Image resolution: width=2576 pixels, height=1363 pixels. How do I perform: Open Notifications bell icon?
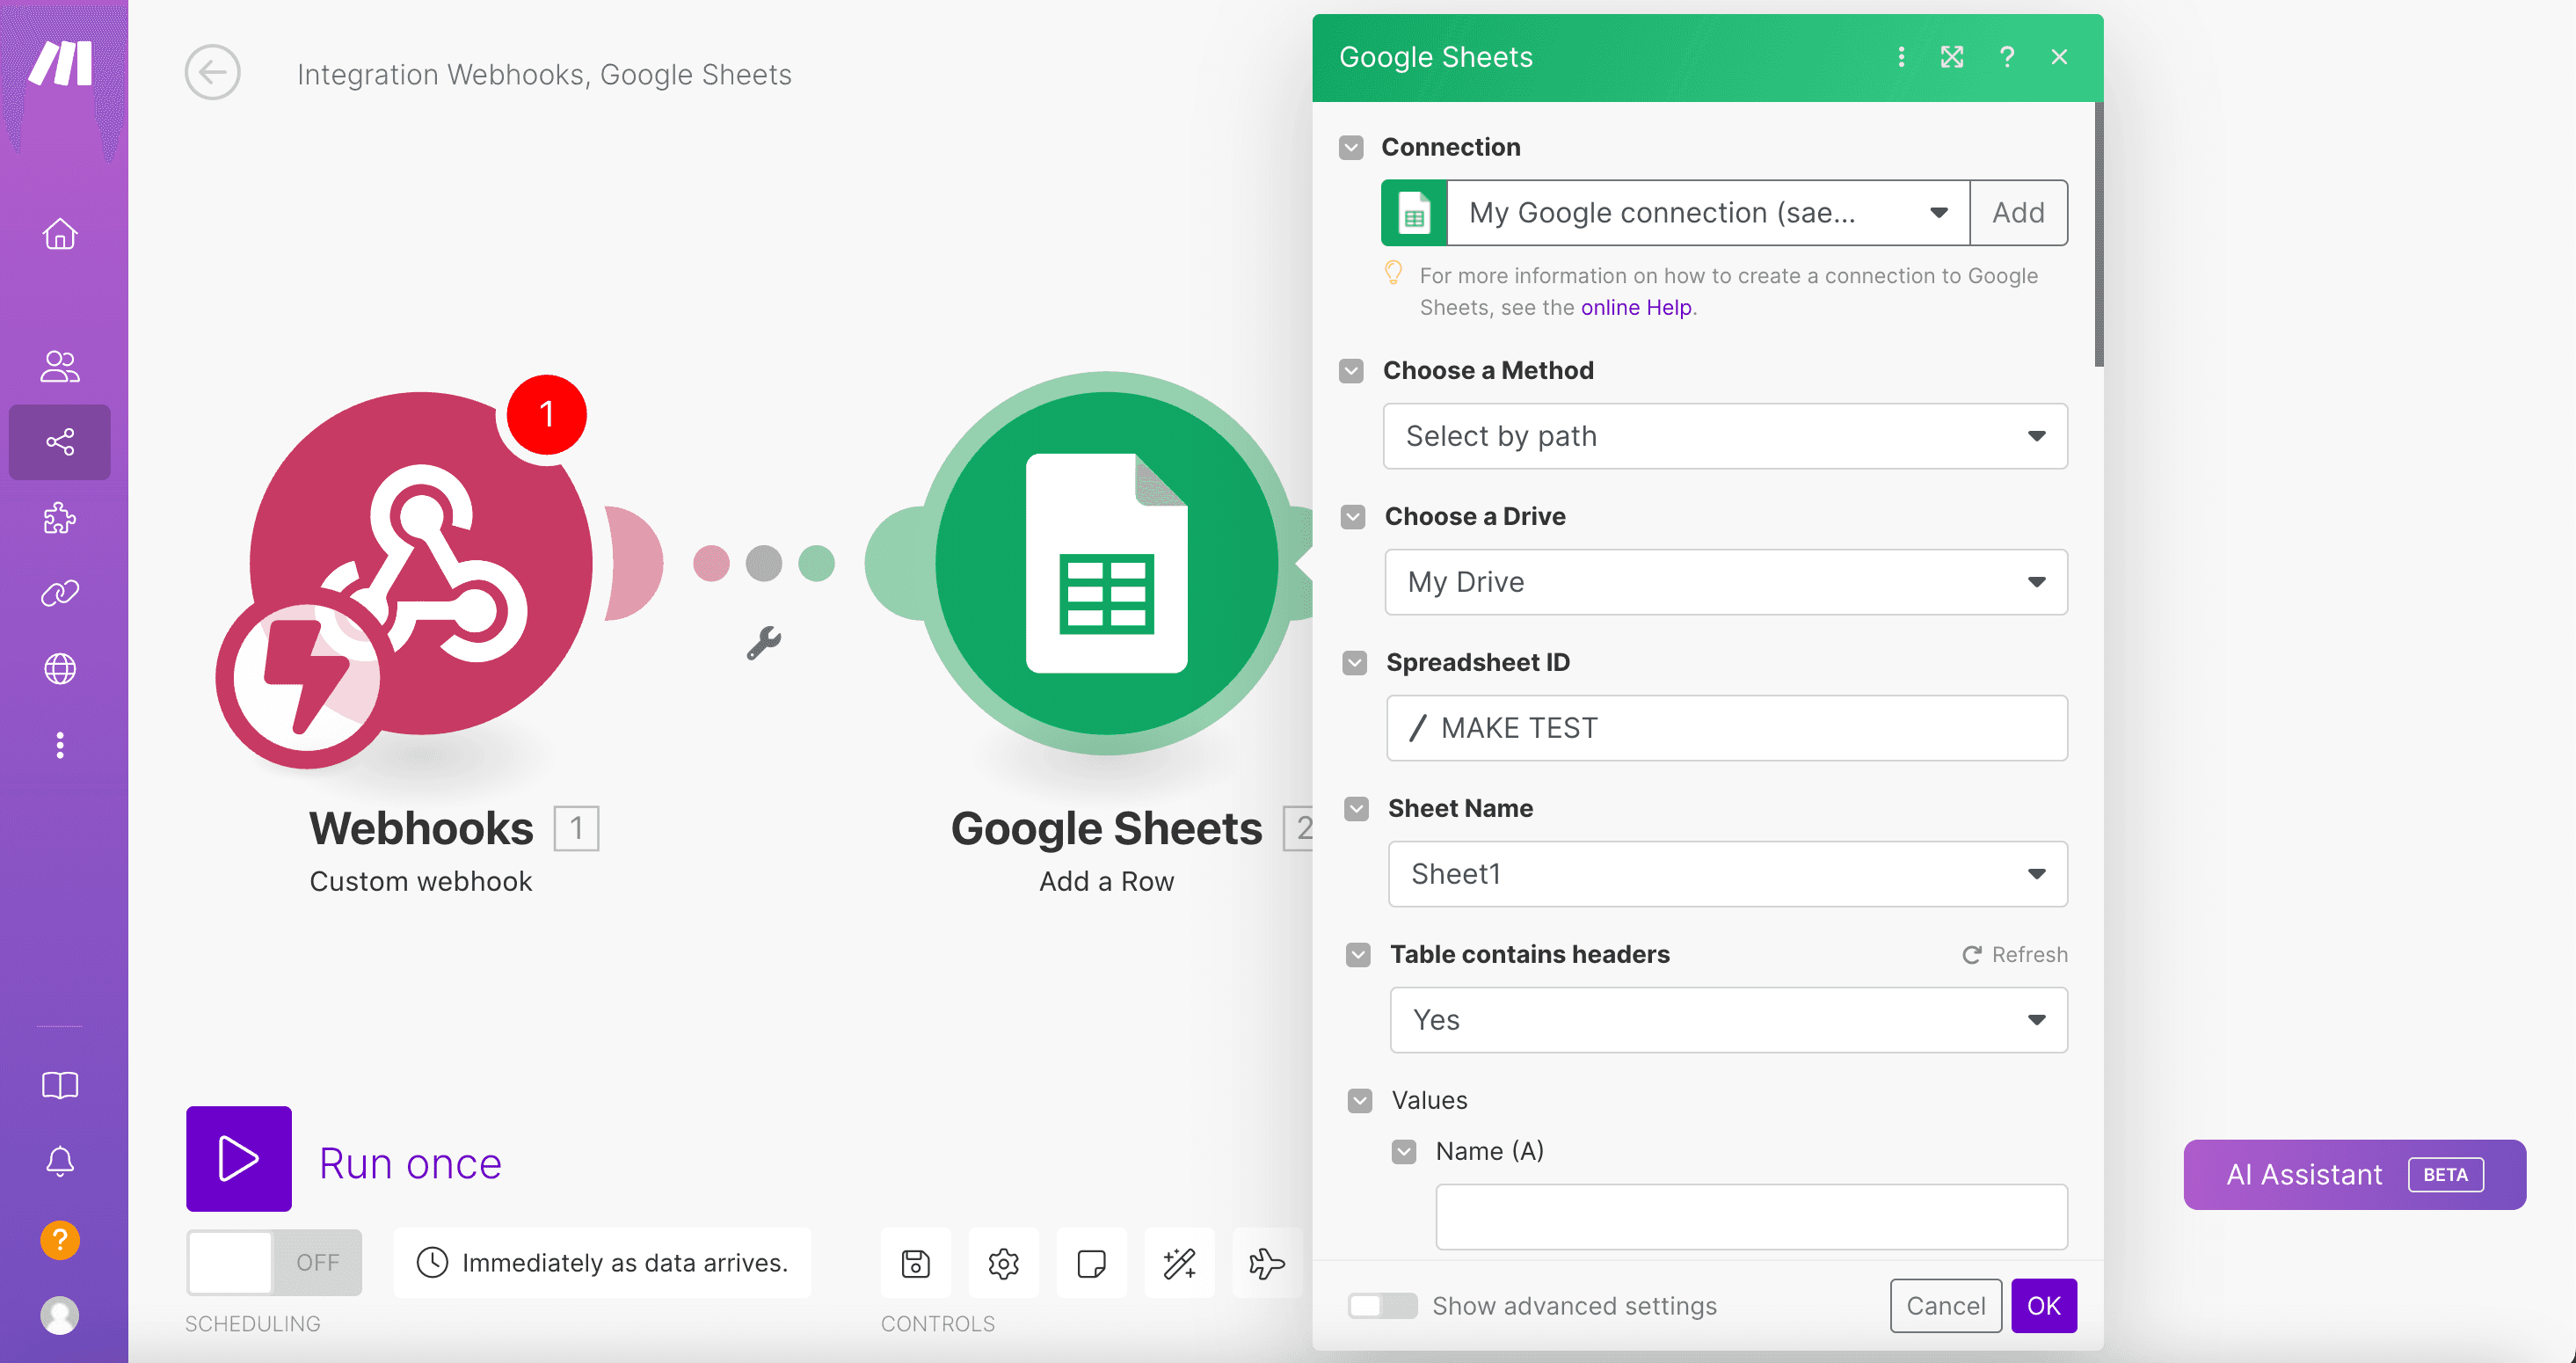point(60,1161)
